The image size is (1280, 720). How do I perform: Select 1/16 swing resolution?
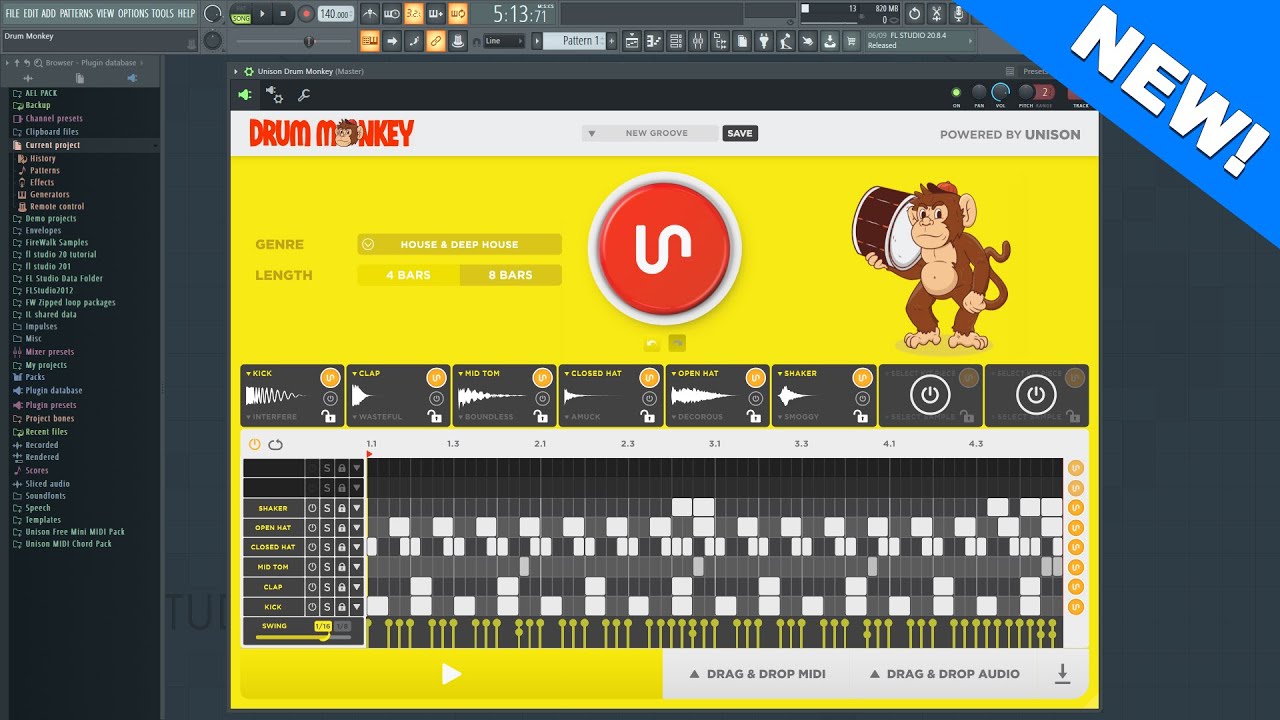[322, 626]
